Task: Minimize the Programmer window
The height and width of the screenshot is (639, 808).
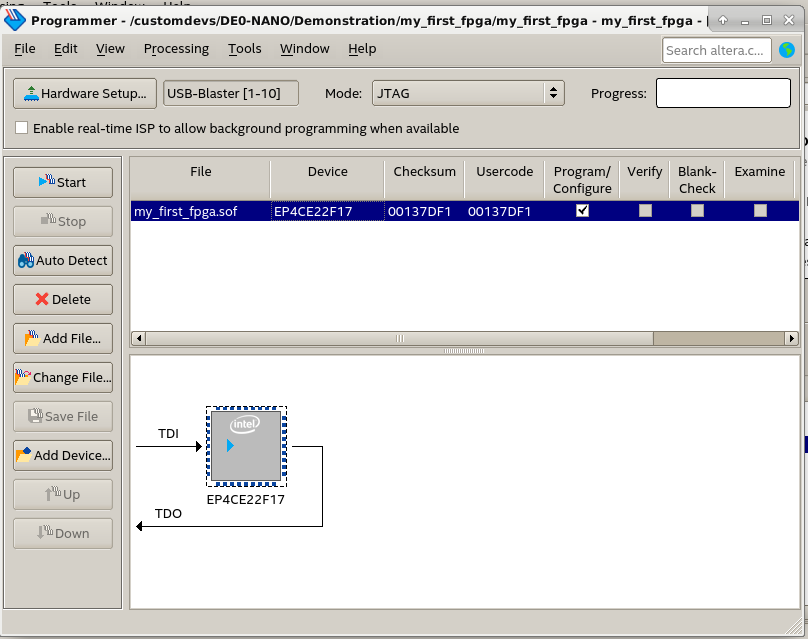Action: point(745,21)
